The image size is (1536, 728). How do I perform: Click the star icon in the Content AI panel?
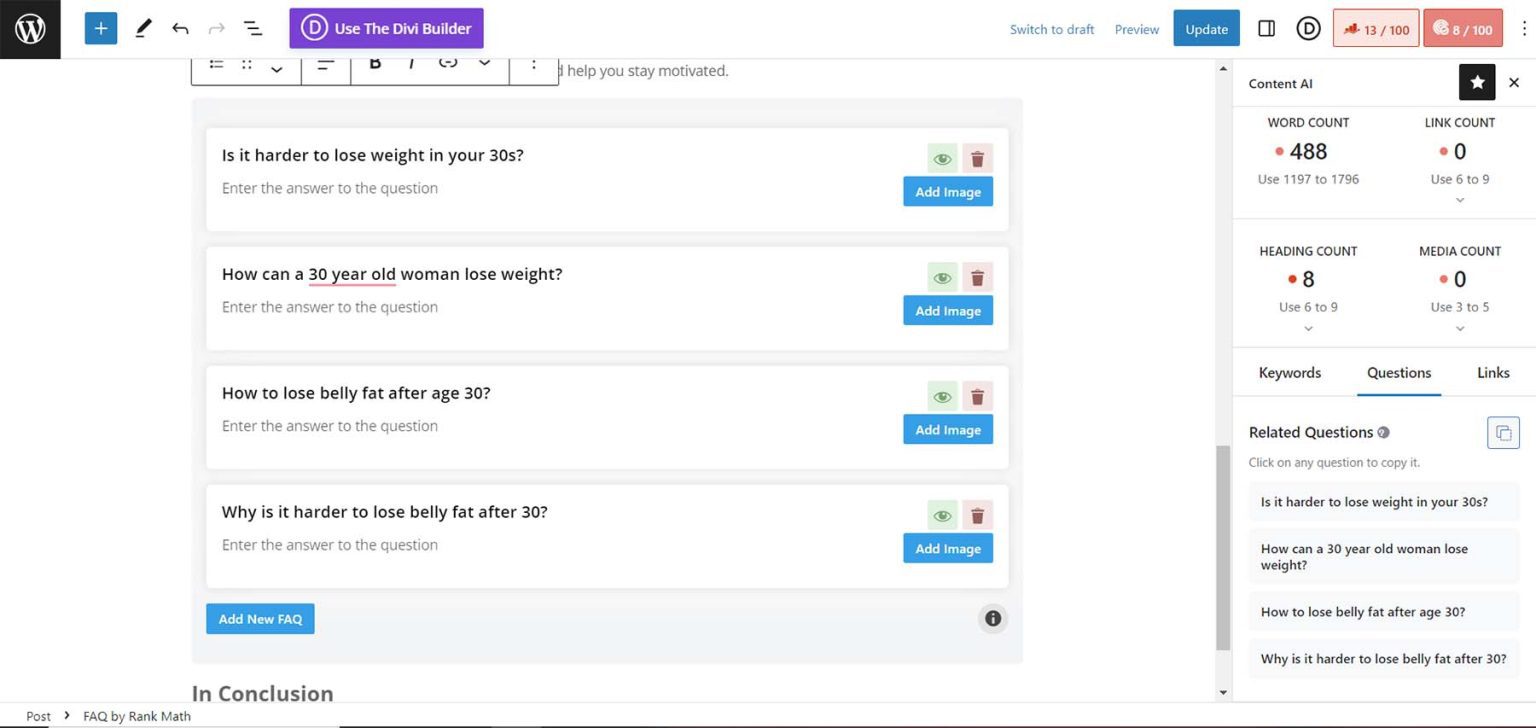tap(1477, 82)
